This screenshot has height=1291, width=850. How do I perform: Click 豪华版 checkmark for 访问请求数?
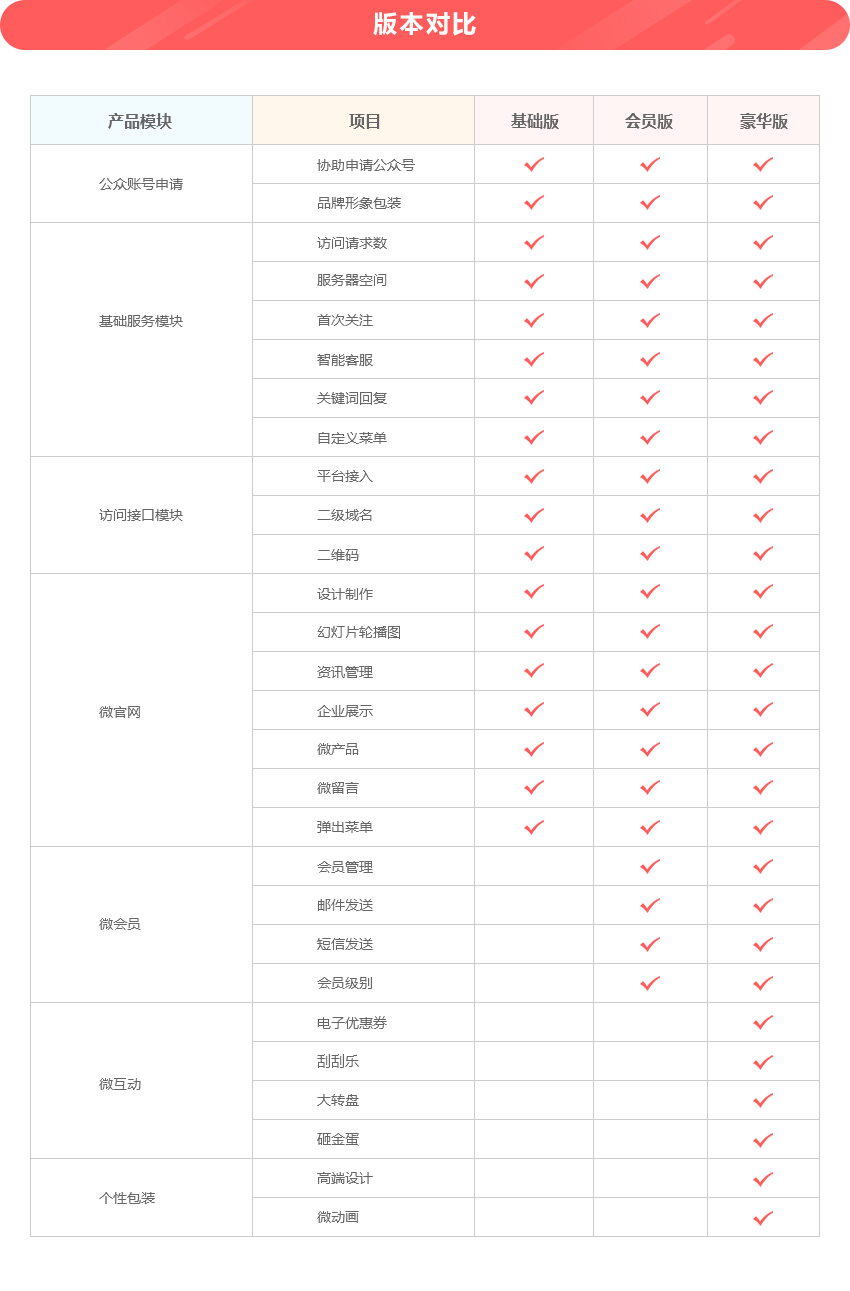pos(763,242)
